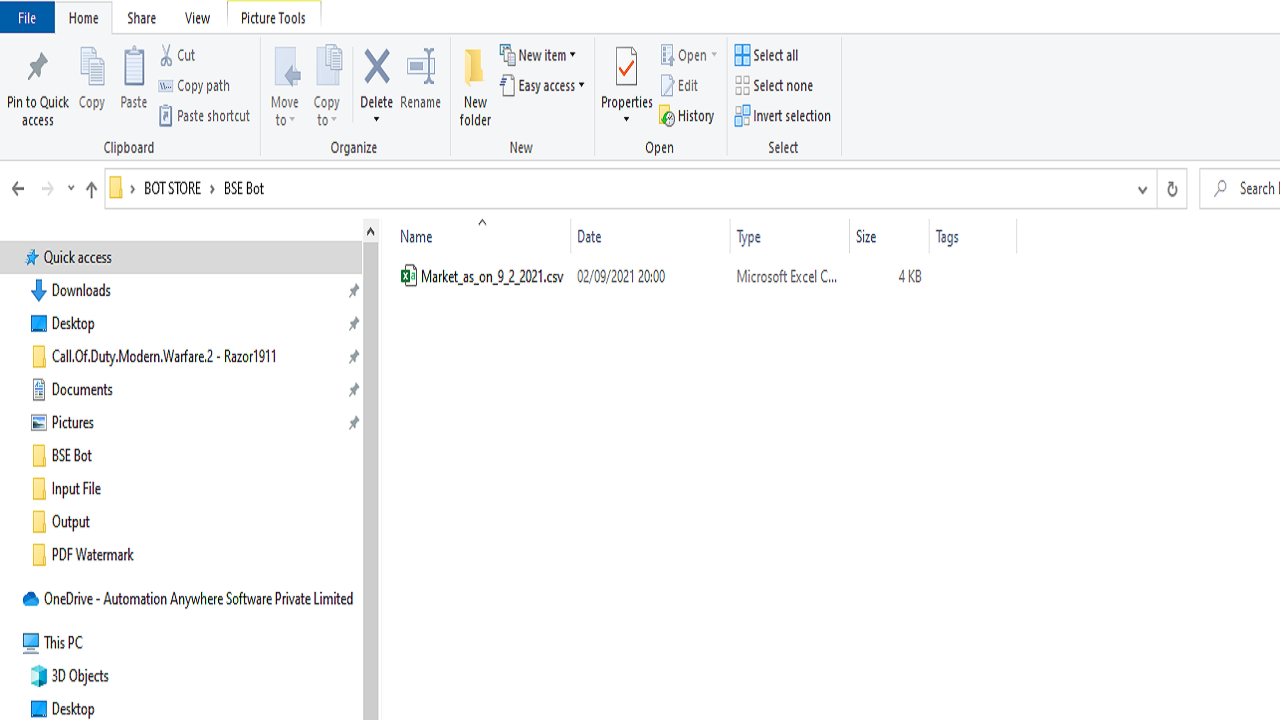Screen dimensions: 1280x720
Task: Go back to the previous folder
Action: (x=18, y=189)
